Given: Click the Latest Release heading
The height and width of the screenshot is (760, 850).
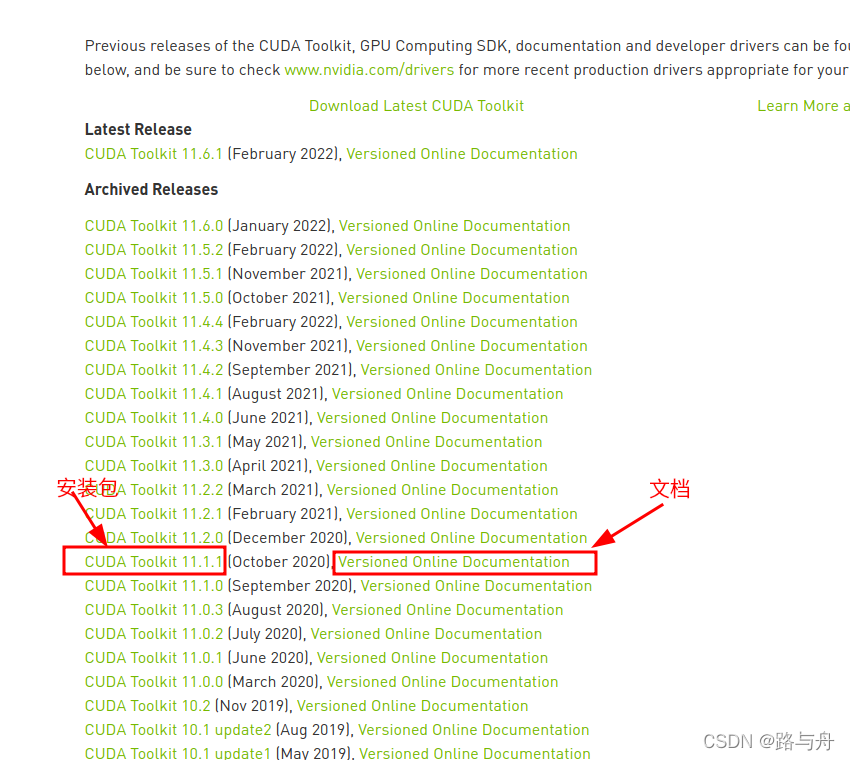Looking at the screenshot, I should point(138,130).
